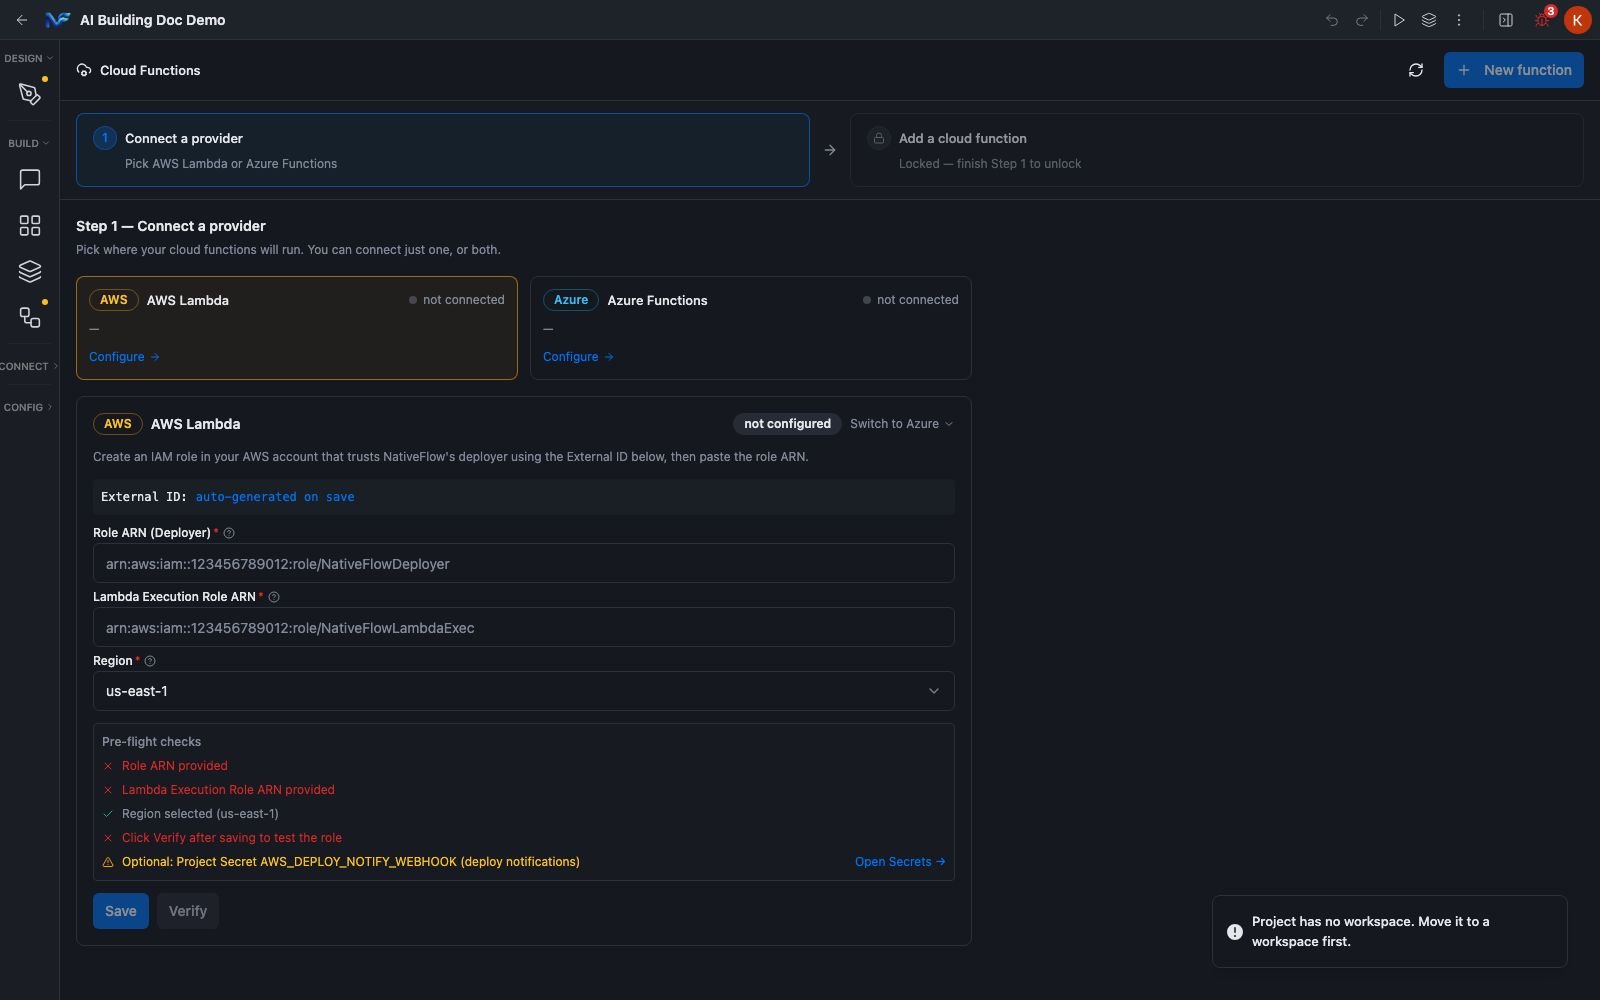Collapse the DESIGN sidebar section
The height and width of the screenshot is (1000, 1600).
point(28,59)
